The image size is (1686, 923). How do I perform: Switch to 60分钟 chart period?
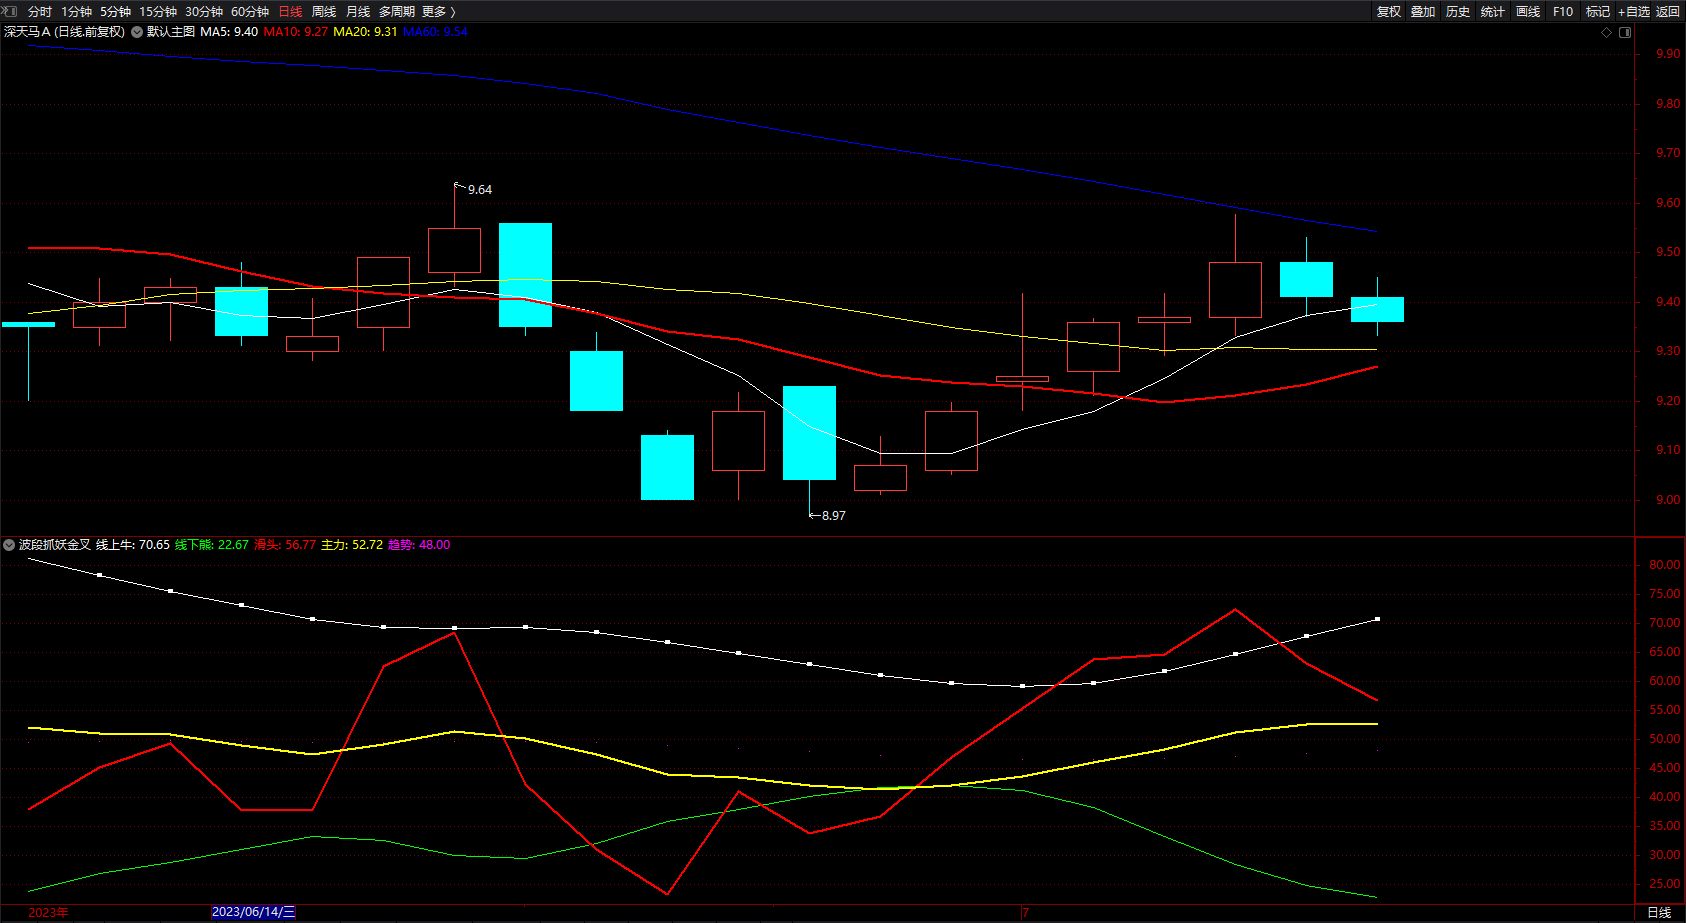pyautogui.click(x=250, y=12)
